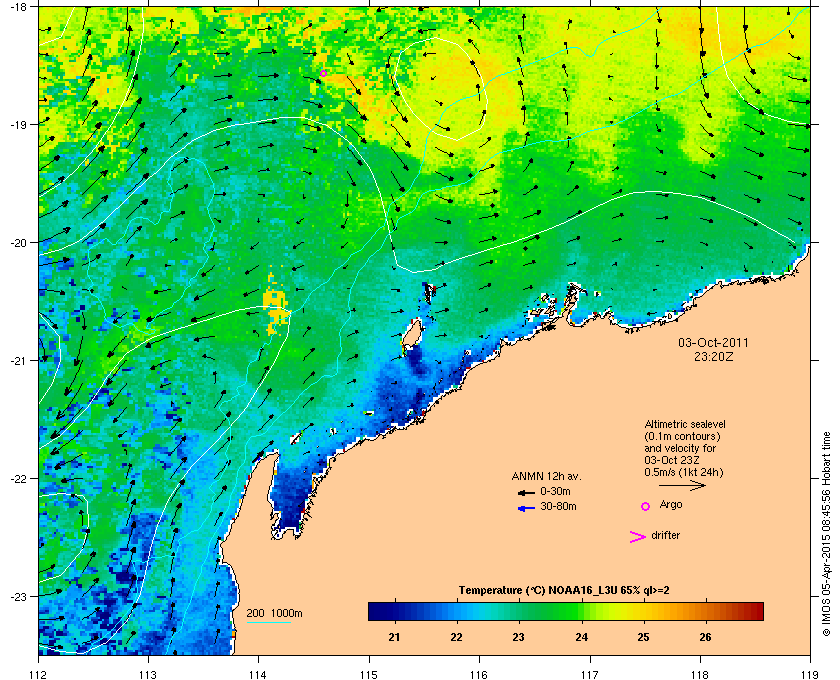The width and height of the screenshot is (840, 680).
Task: Click the 0.5m/s velocity scale arrow
Action: [x=682, y=486]
